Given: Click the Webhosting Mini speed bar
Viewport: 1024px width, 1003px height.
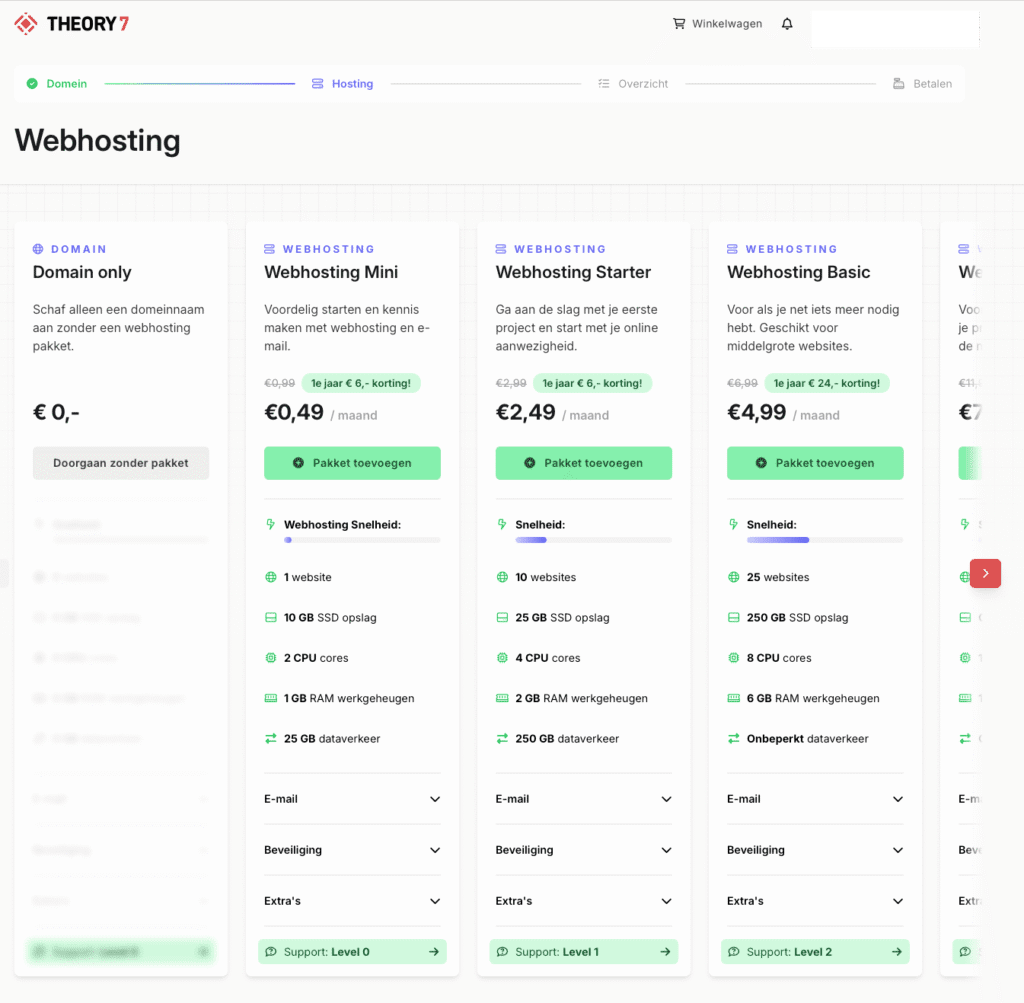Looking at the screenshot, I should [x=362, y=540].
